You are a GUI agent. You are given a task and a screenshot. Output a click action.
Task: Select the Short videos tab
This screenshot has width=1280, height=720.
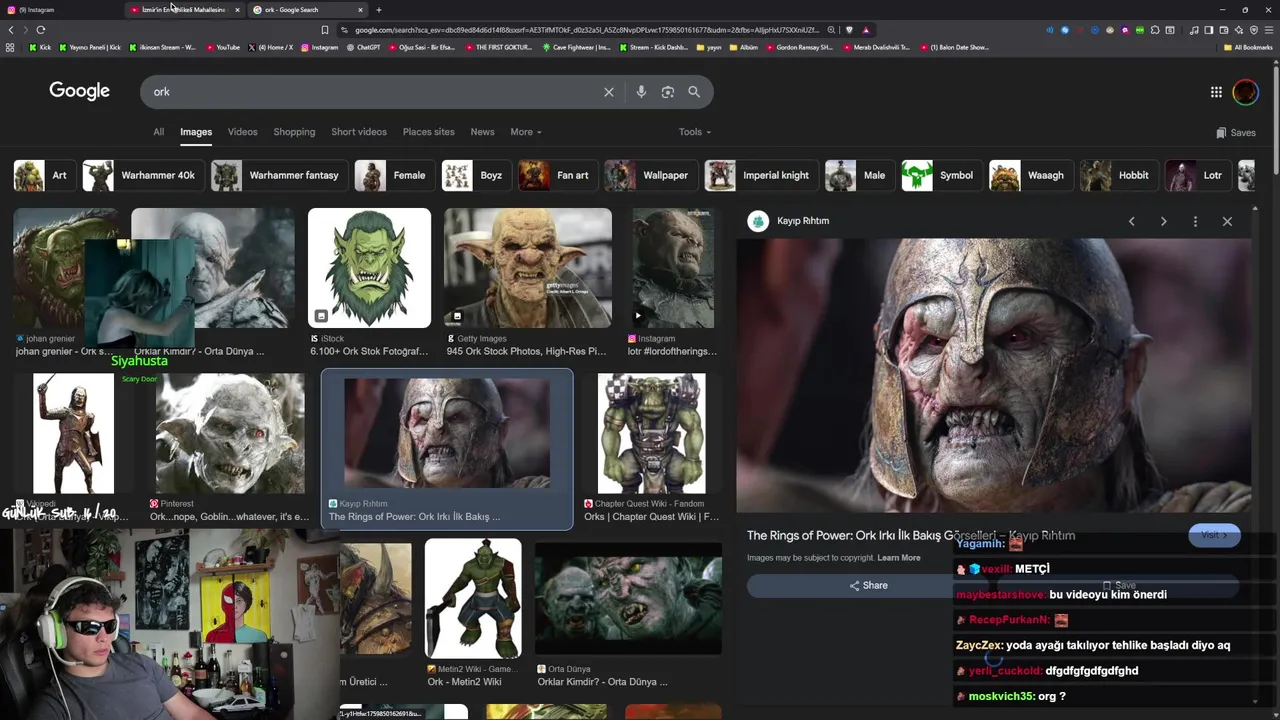click(359, 132)
